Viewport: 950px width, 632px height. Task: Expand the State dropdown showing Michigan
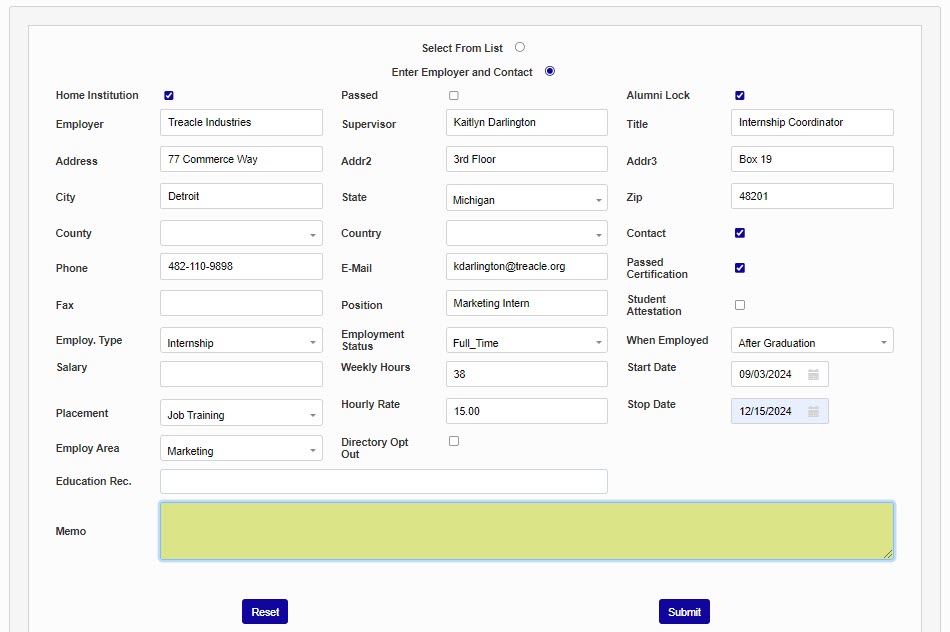click(x=526, y=199)
